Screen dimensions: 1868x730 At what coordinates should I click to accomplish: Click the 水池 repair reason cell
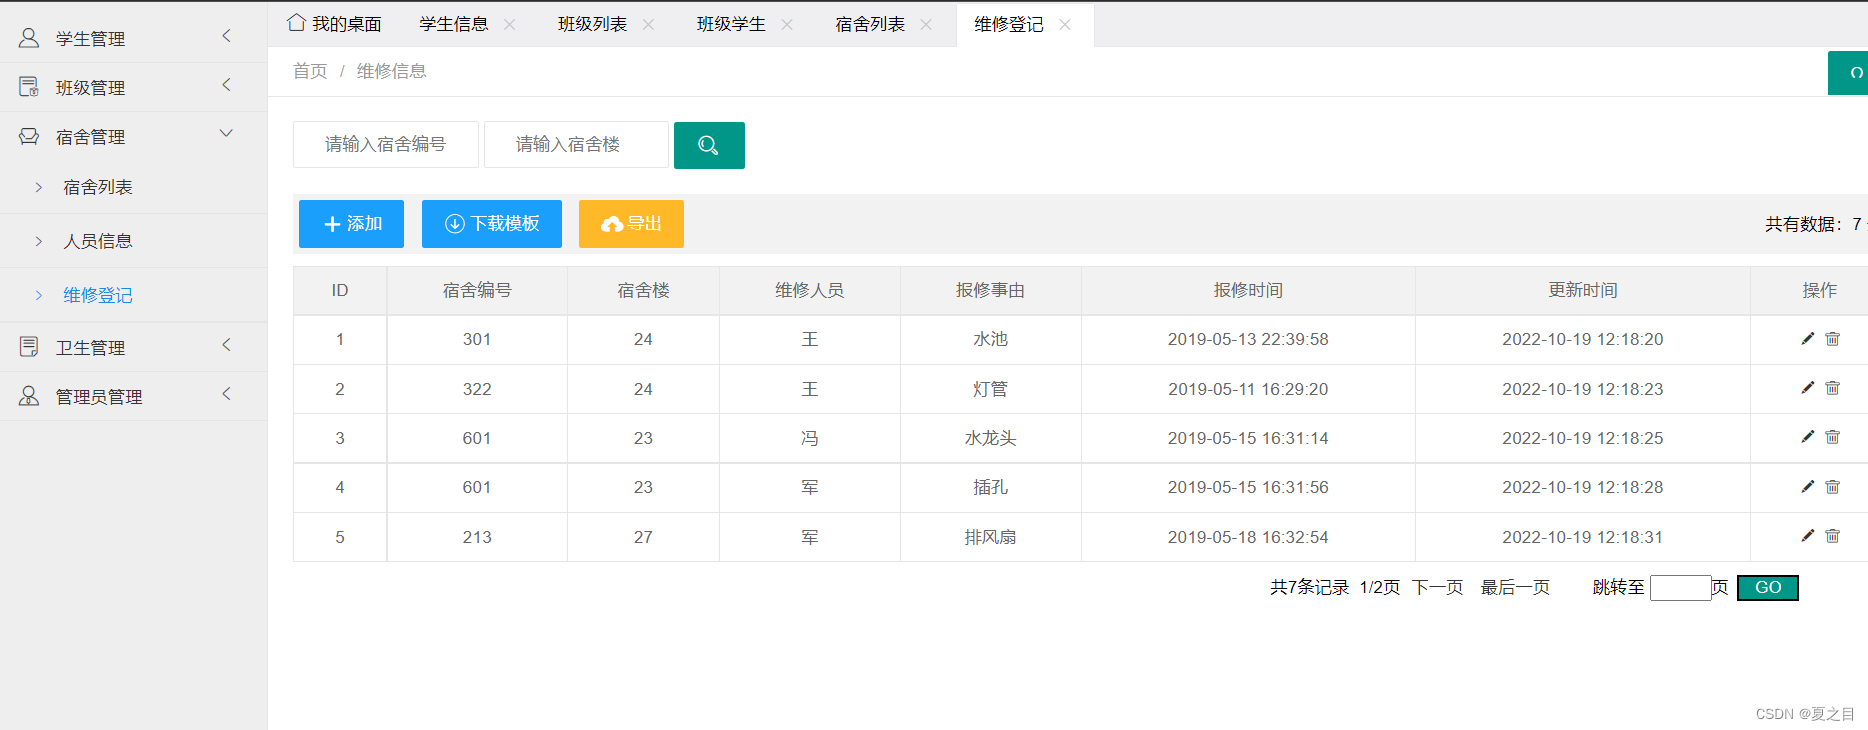[990, 339]
